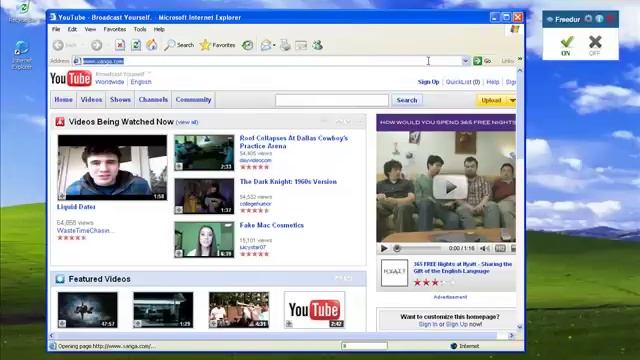
Task: Click the Messenger toolbar icon
Action: [318, 45]
